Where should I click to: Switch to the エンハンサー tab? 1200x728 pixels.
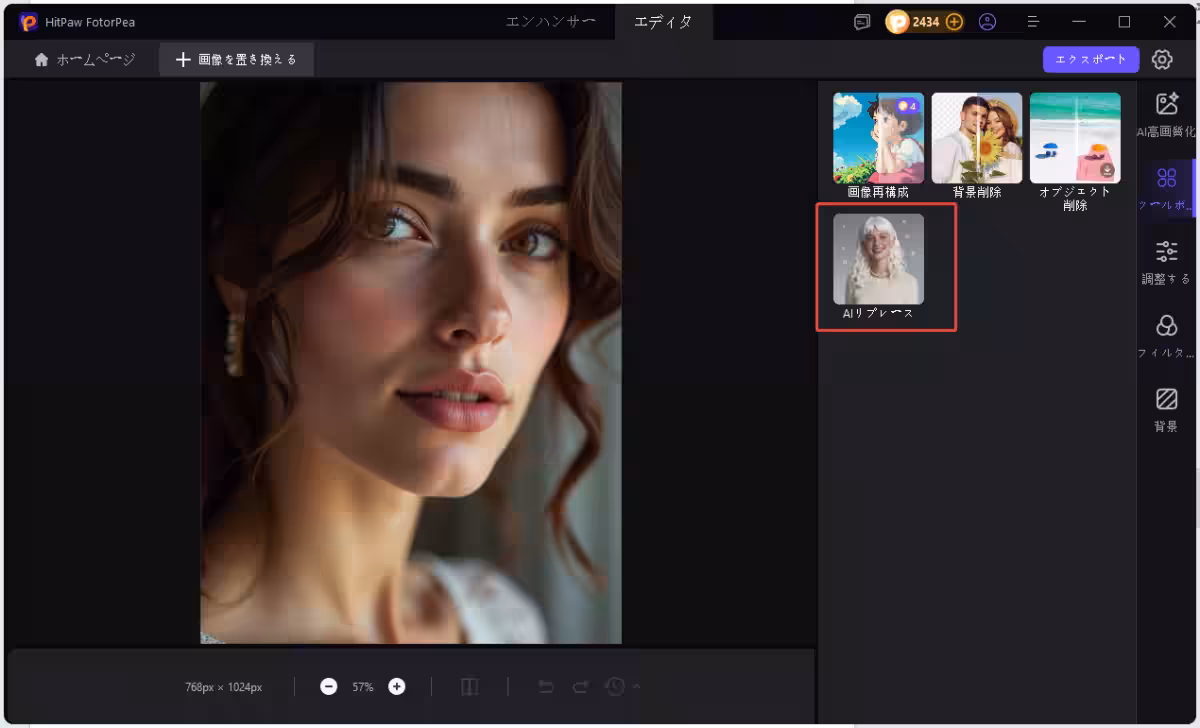(550, 22)
